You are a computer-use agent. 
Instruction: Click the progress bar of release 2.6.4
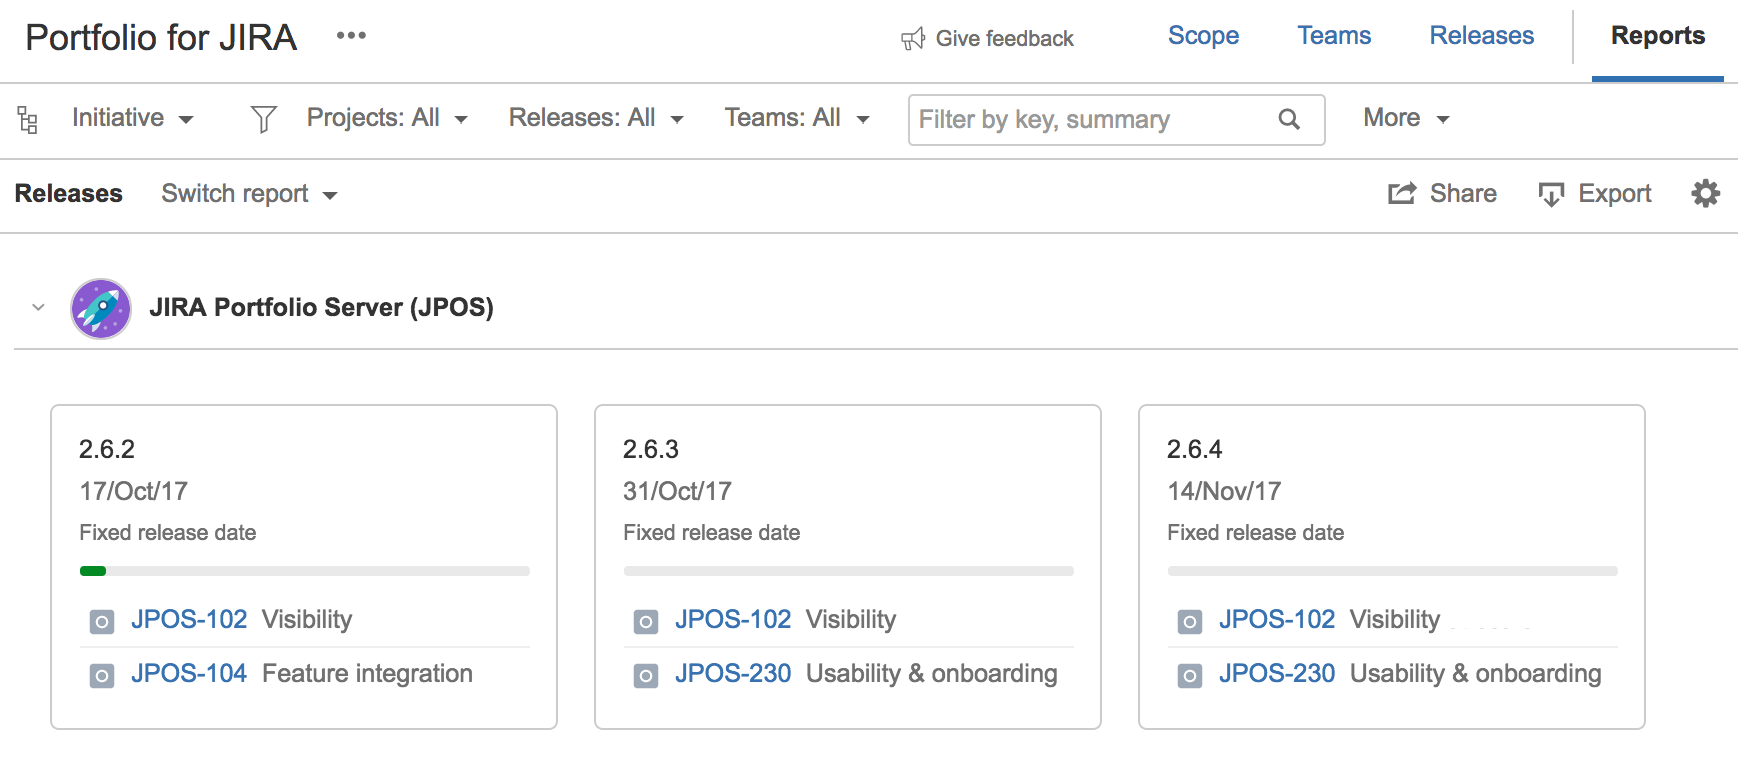pyautogui.click(x=1393, y=571)
